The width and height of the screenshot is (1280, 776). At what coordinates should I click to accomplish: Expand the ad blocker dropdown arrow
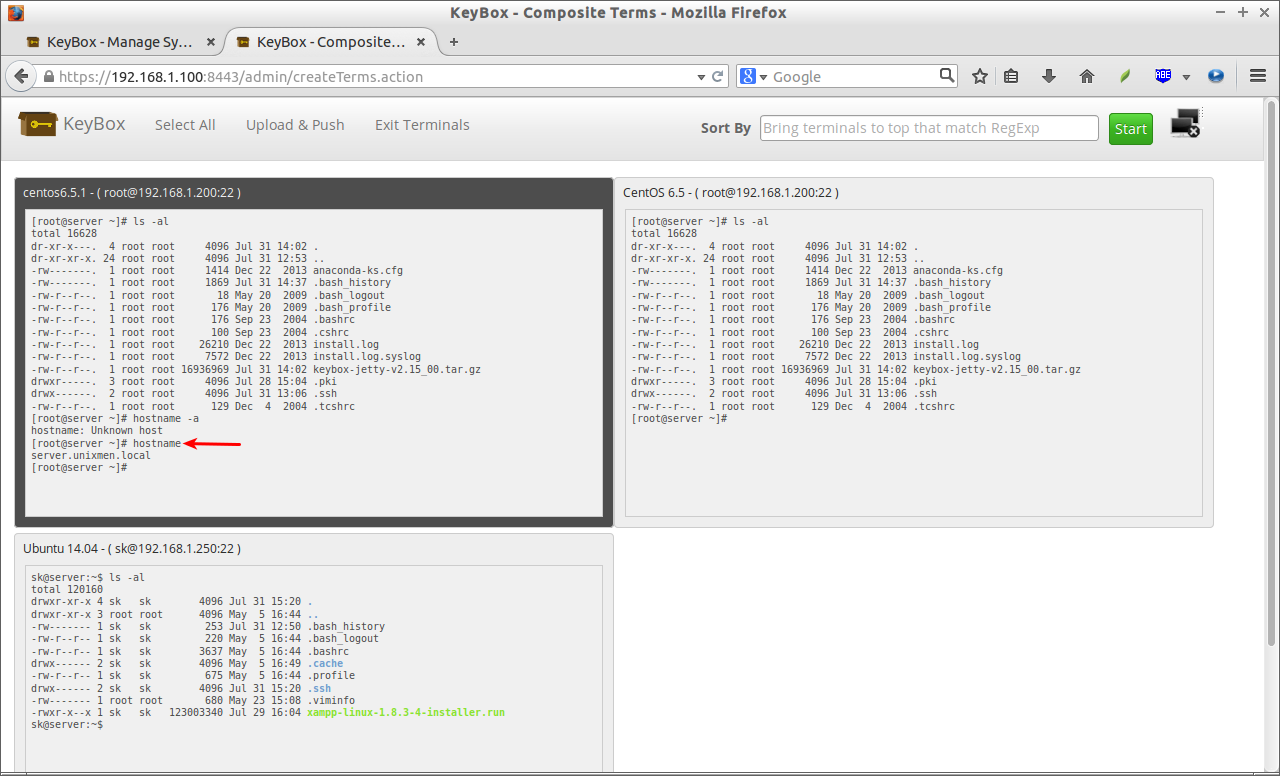click(1186, 77)
